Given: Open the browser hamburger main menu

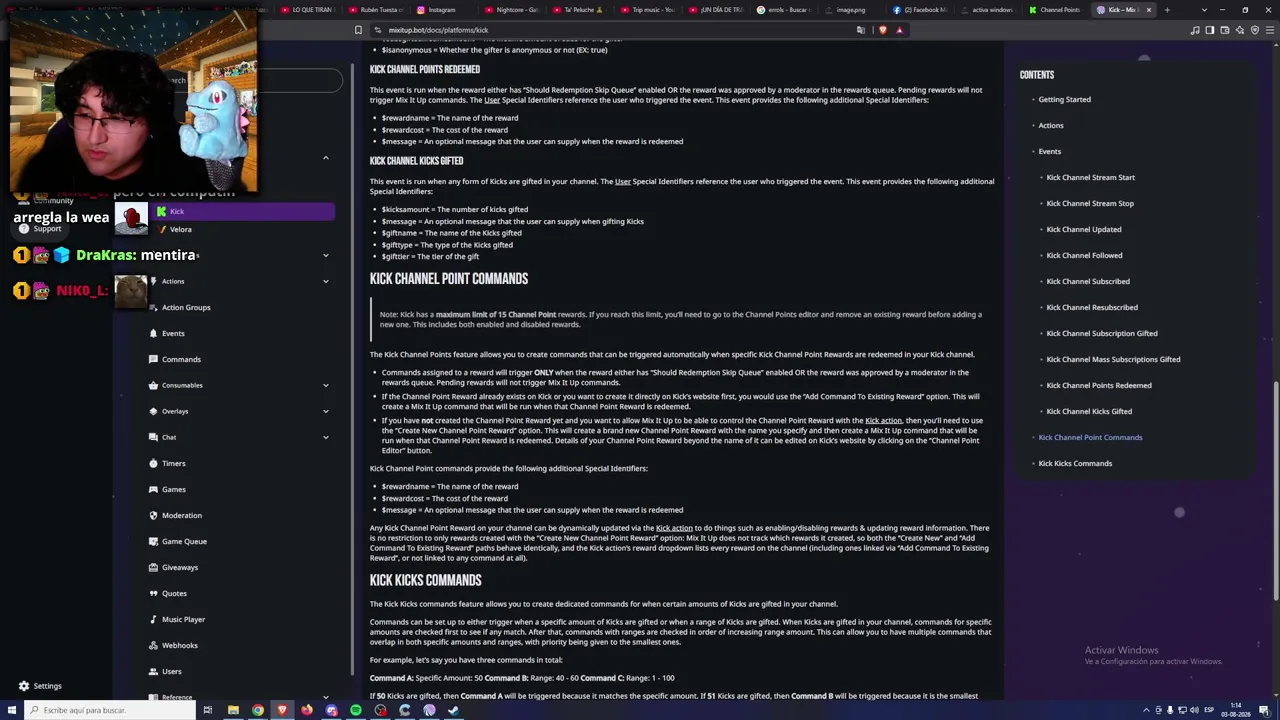Looking at the screenshot, I should [x=1269, y=30].
